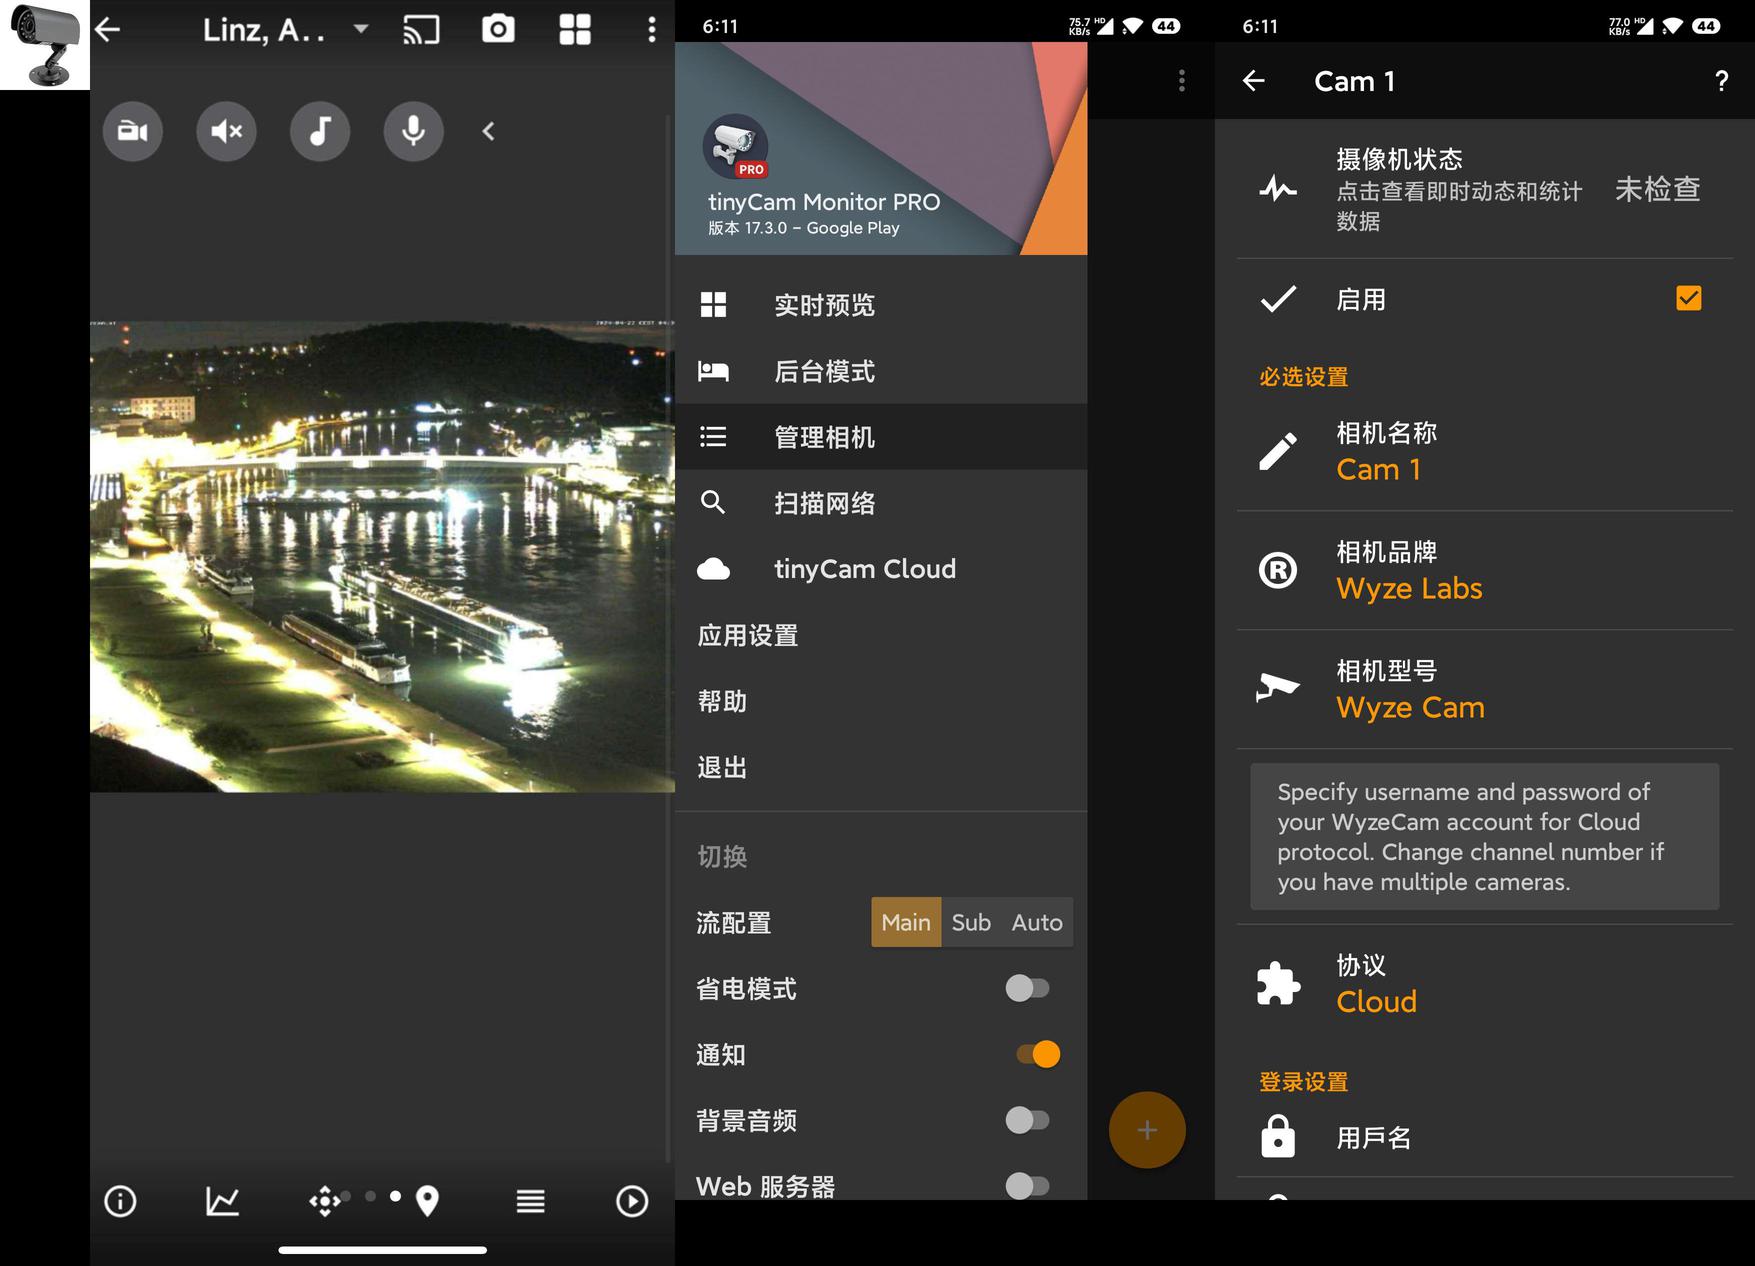Tap the 用戶名 login field

[1485, 1137]
